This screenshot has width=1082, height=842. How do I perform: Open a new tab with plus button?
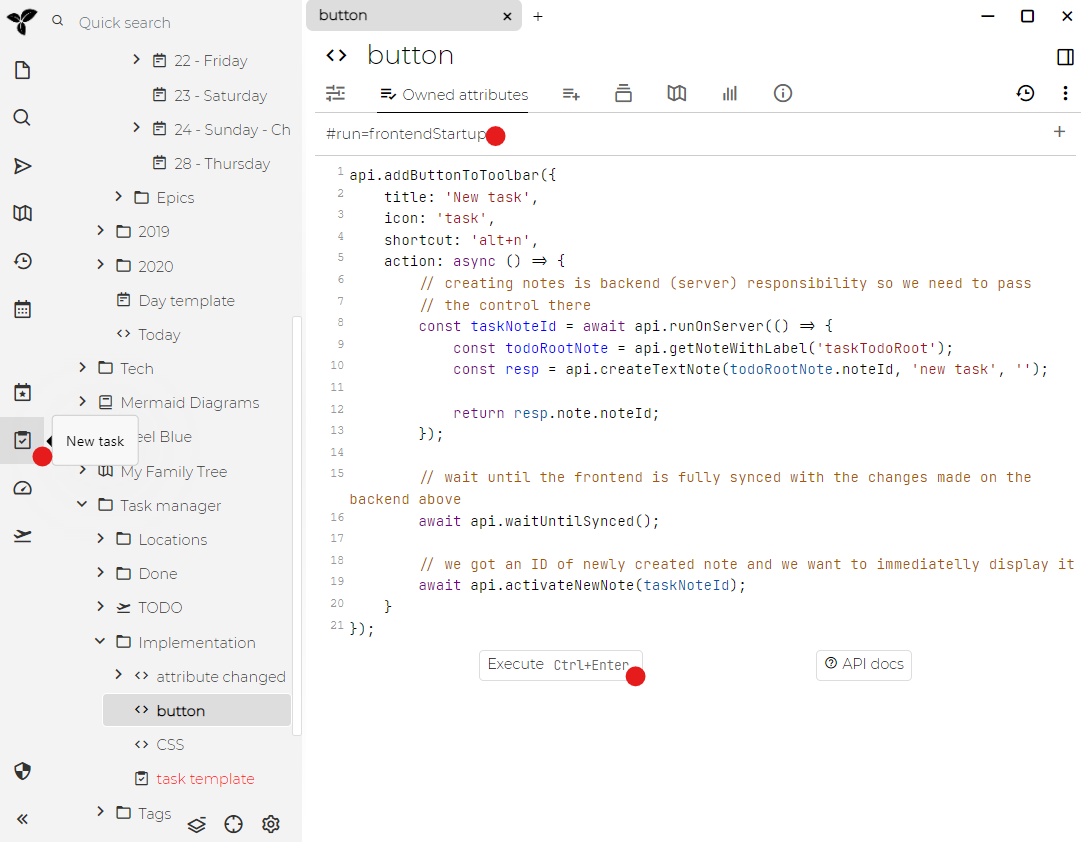[x=538, y=16]
